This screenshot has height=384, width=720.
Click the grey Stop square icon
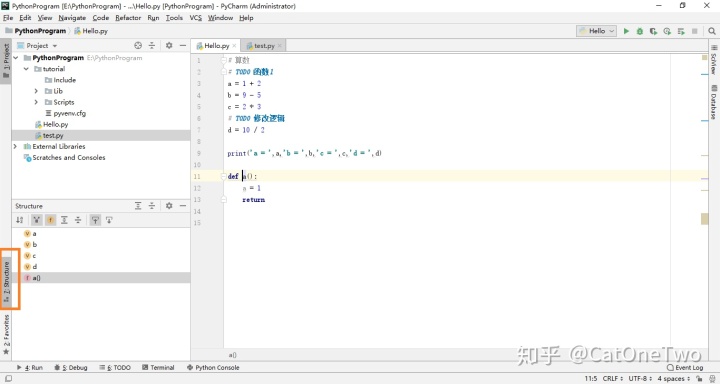coord(695,31)
